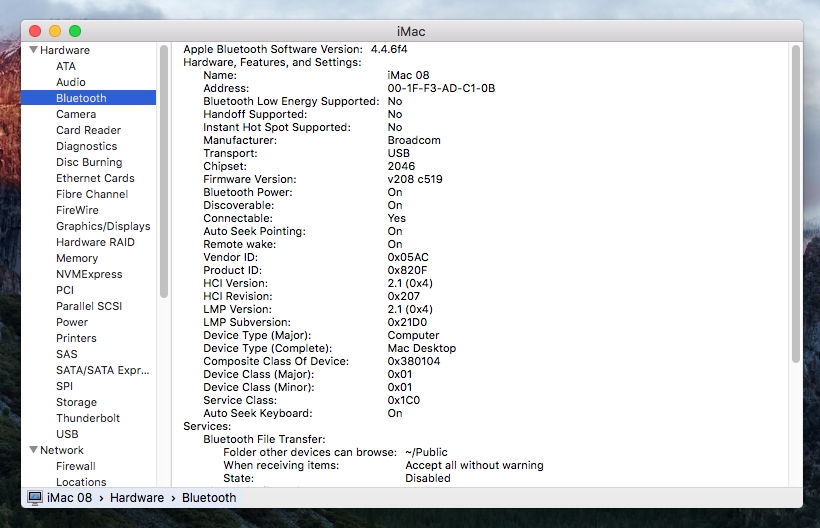Select the highlighted Bluetooth sidebar item
Viewport: 820px width, 528px height.
[88, 98]
